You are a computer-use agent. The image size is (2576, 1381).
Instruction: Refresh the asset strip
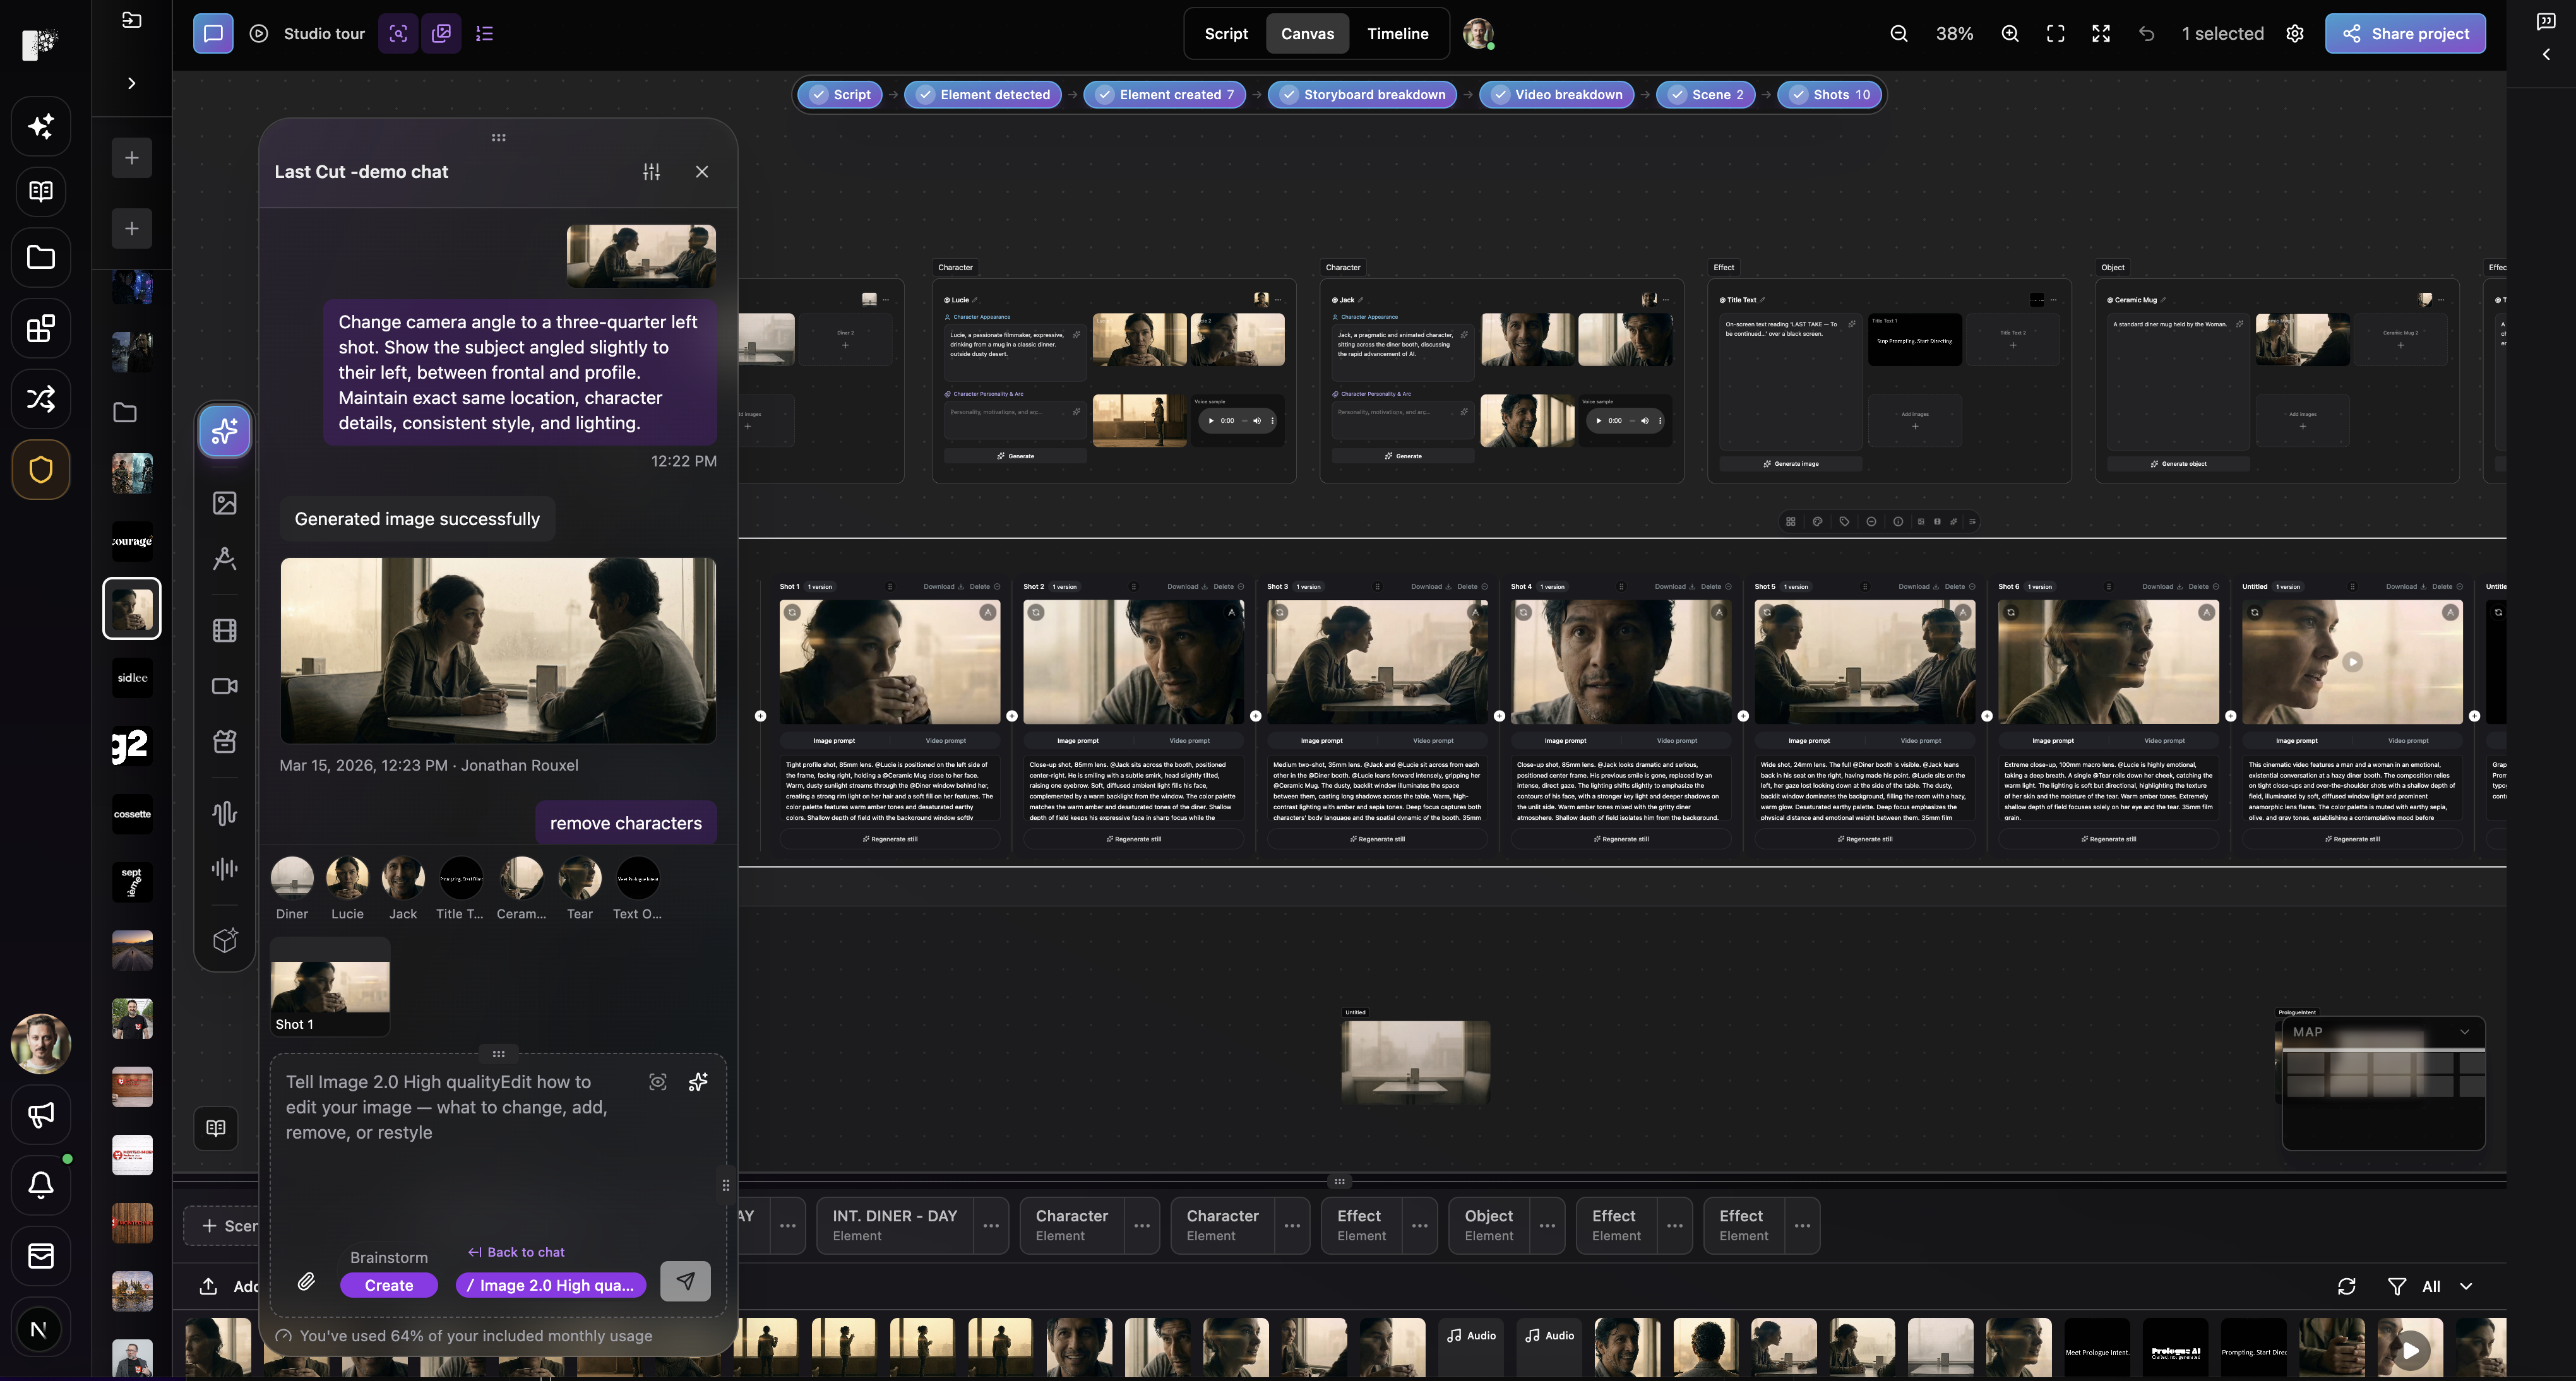(x=2347, y=1286)
